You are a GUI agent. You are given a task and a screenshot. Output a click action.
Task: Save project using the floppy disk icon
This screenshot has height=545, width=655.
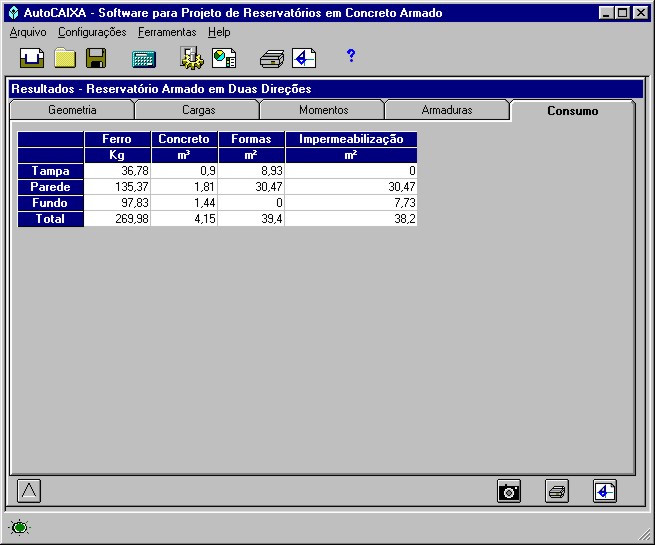[96, 58]
